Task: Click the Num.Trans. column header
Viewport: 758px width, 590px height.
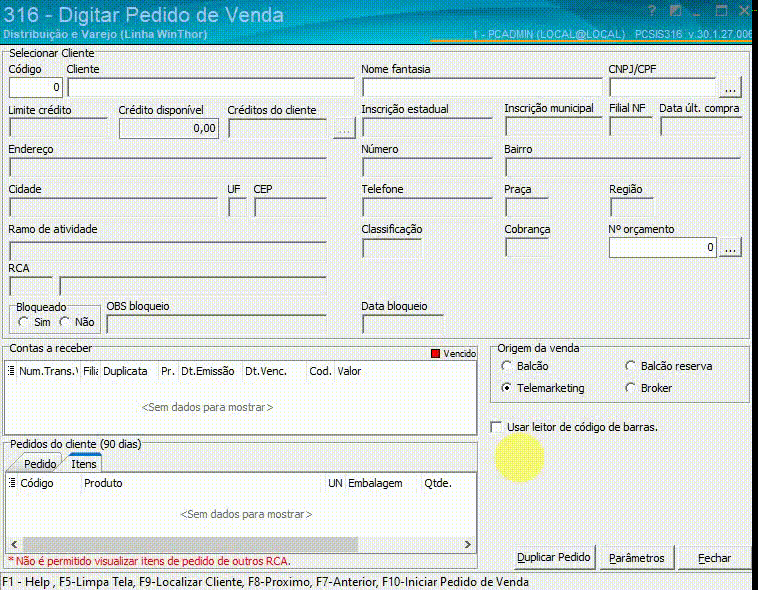Action: coord(48,371)
